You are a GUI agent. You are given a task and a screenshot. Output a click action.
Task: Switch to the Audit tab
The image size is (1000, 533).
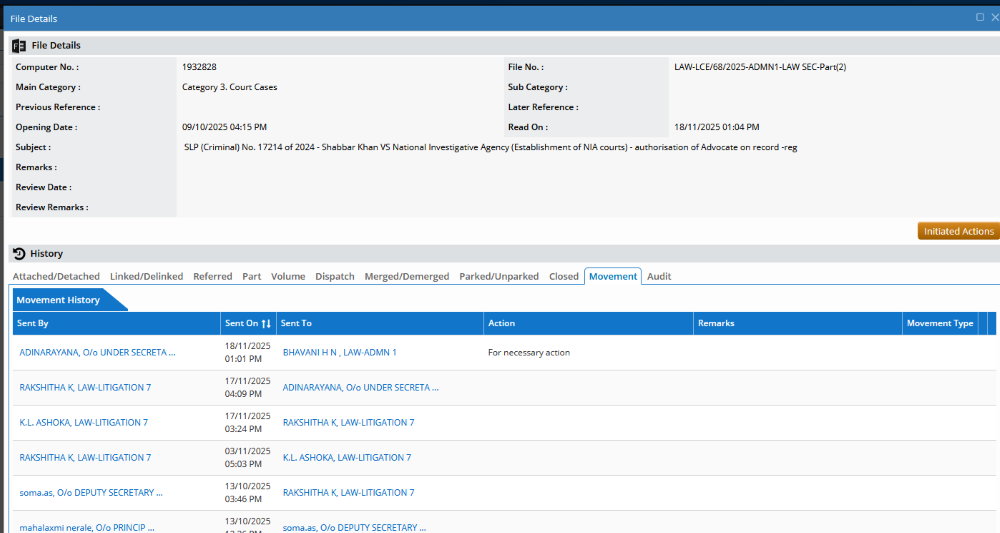click(659, 276)
